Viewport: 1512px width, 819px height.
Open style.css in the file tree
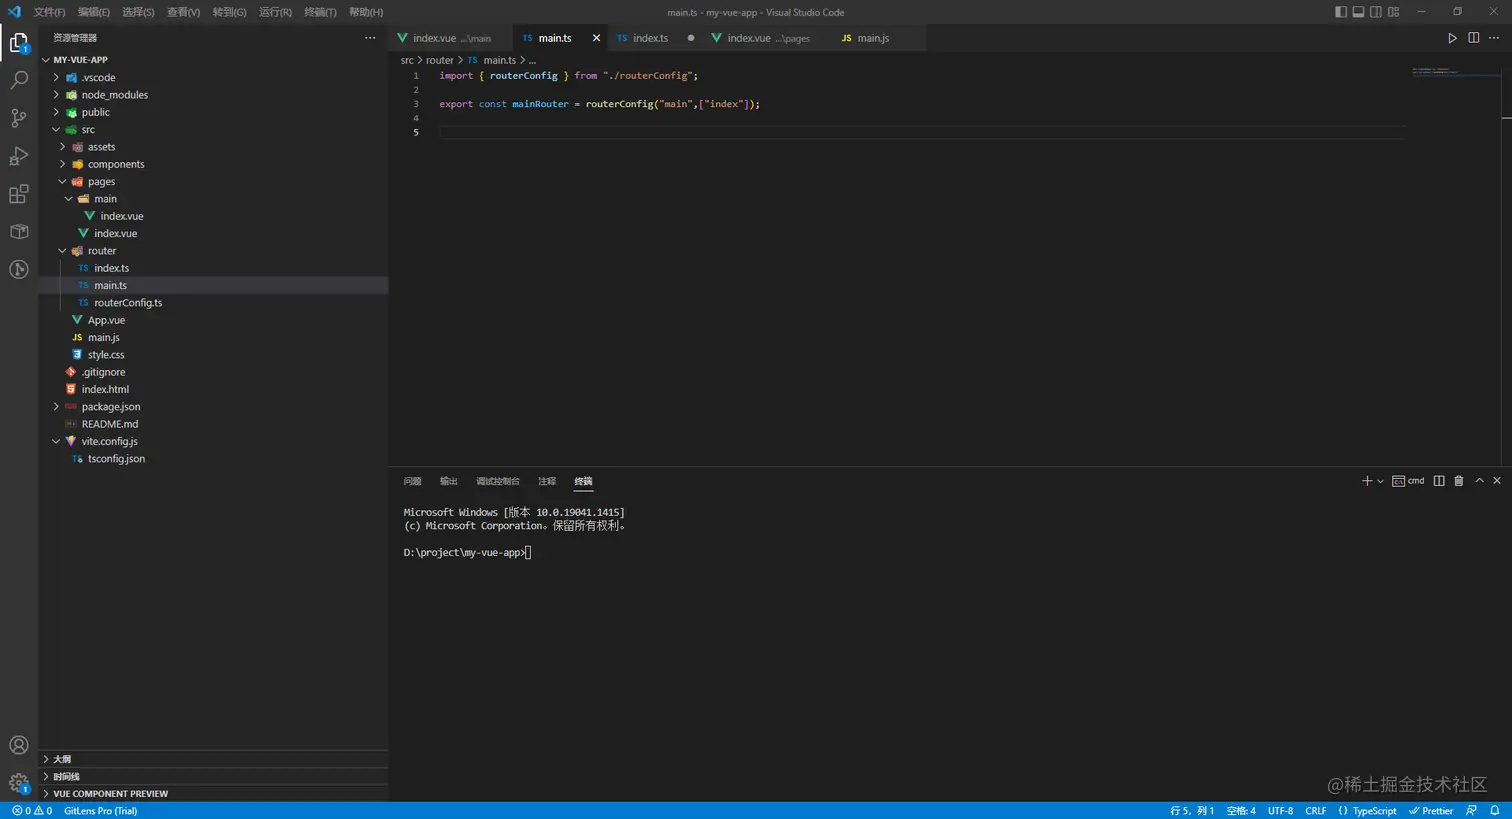213,355
